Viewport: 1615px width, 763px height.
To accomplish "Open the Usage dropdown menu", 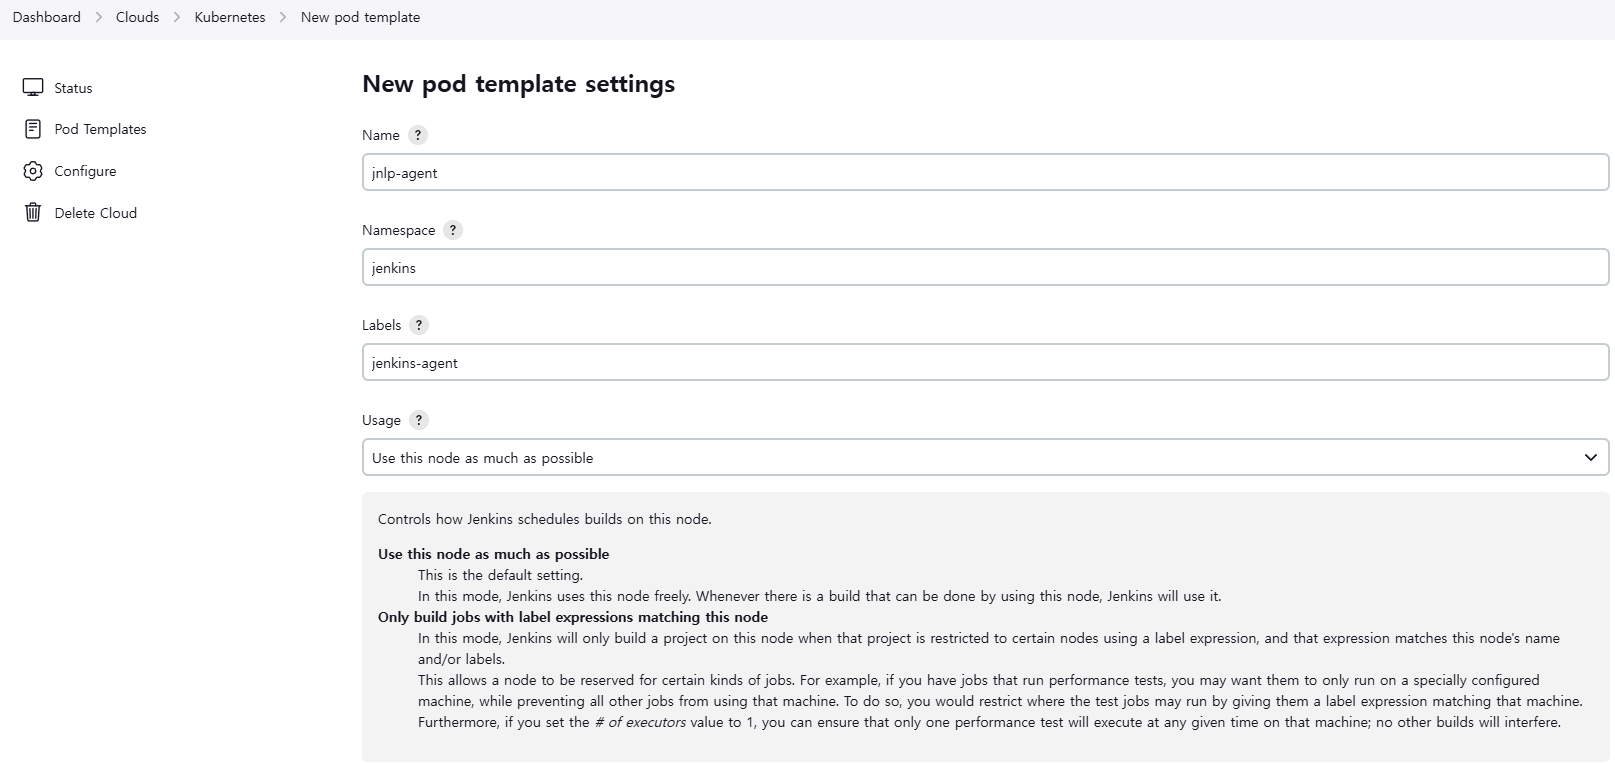I will click(985, 457).
